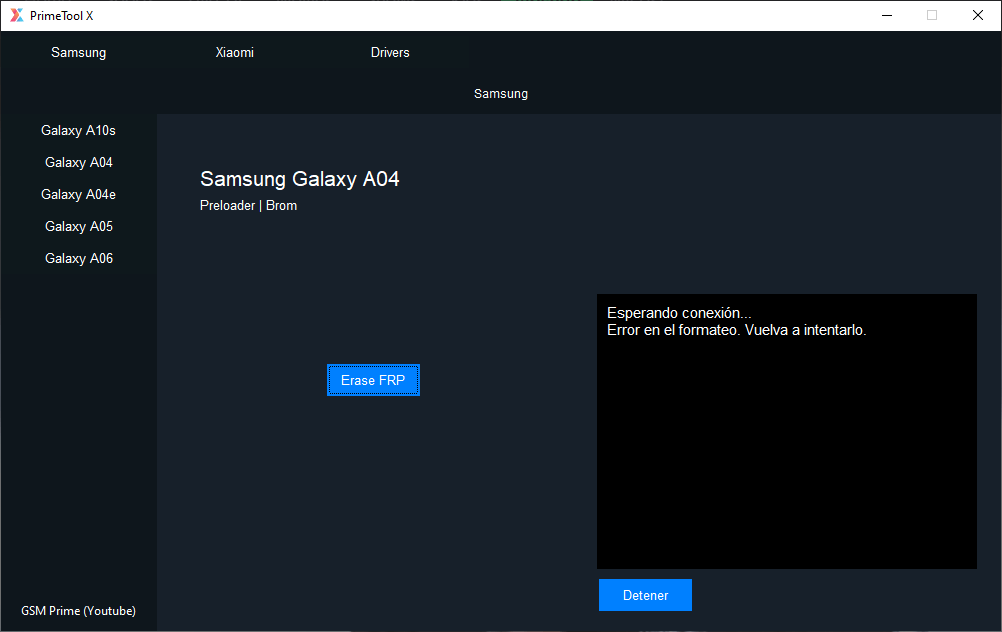This screenshot has height=632, width=1002.
Task: Click the window maximize button
Action: [932, 15]
